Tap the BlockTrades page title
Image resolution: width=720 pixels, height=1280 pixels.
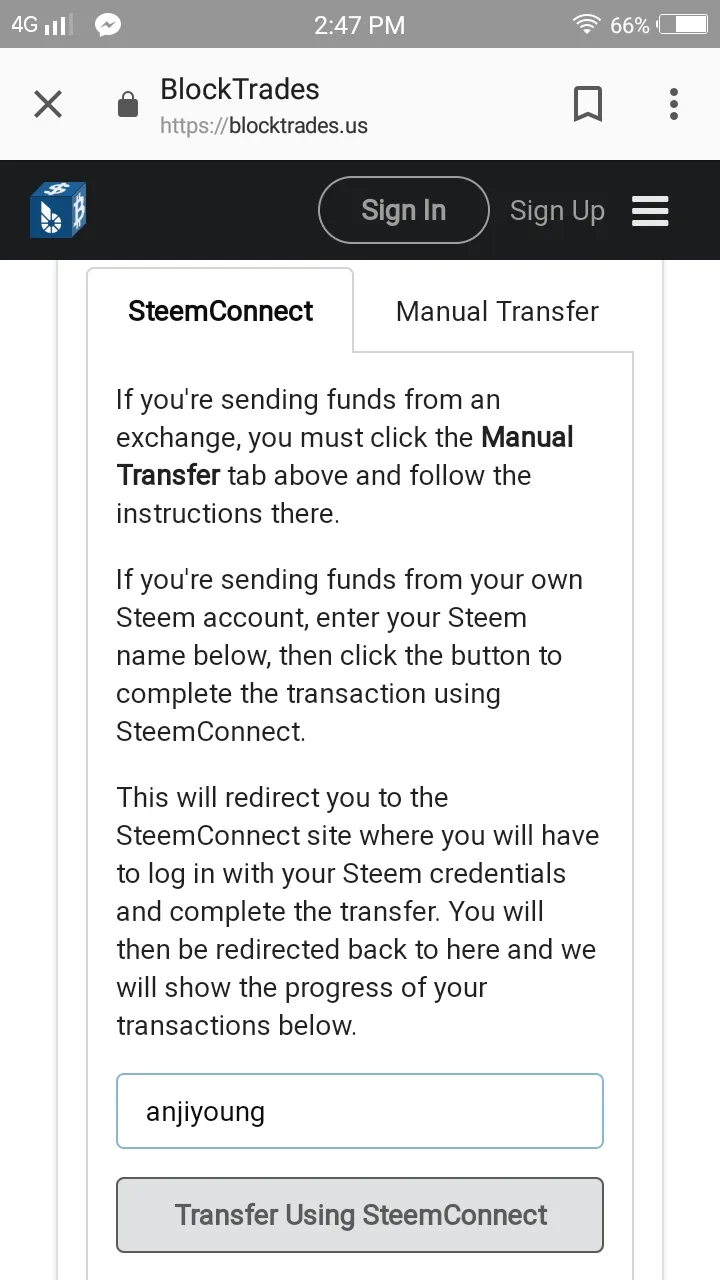click(240, 89)
